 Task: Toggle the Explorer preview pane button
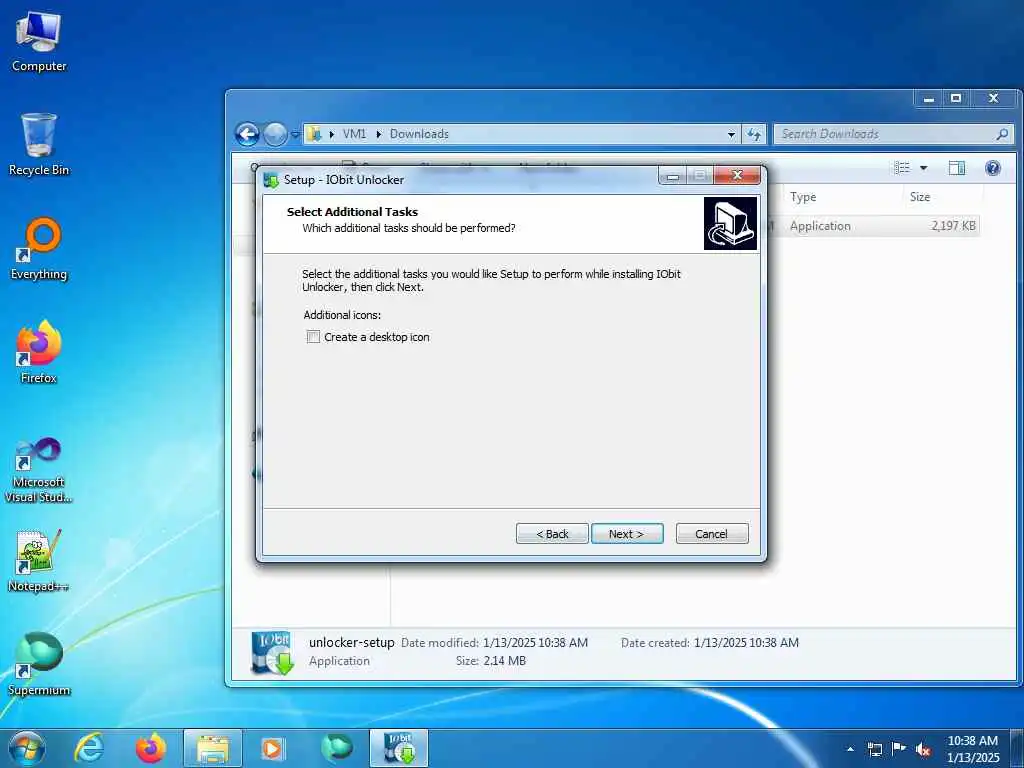click(957, 168)
